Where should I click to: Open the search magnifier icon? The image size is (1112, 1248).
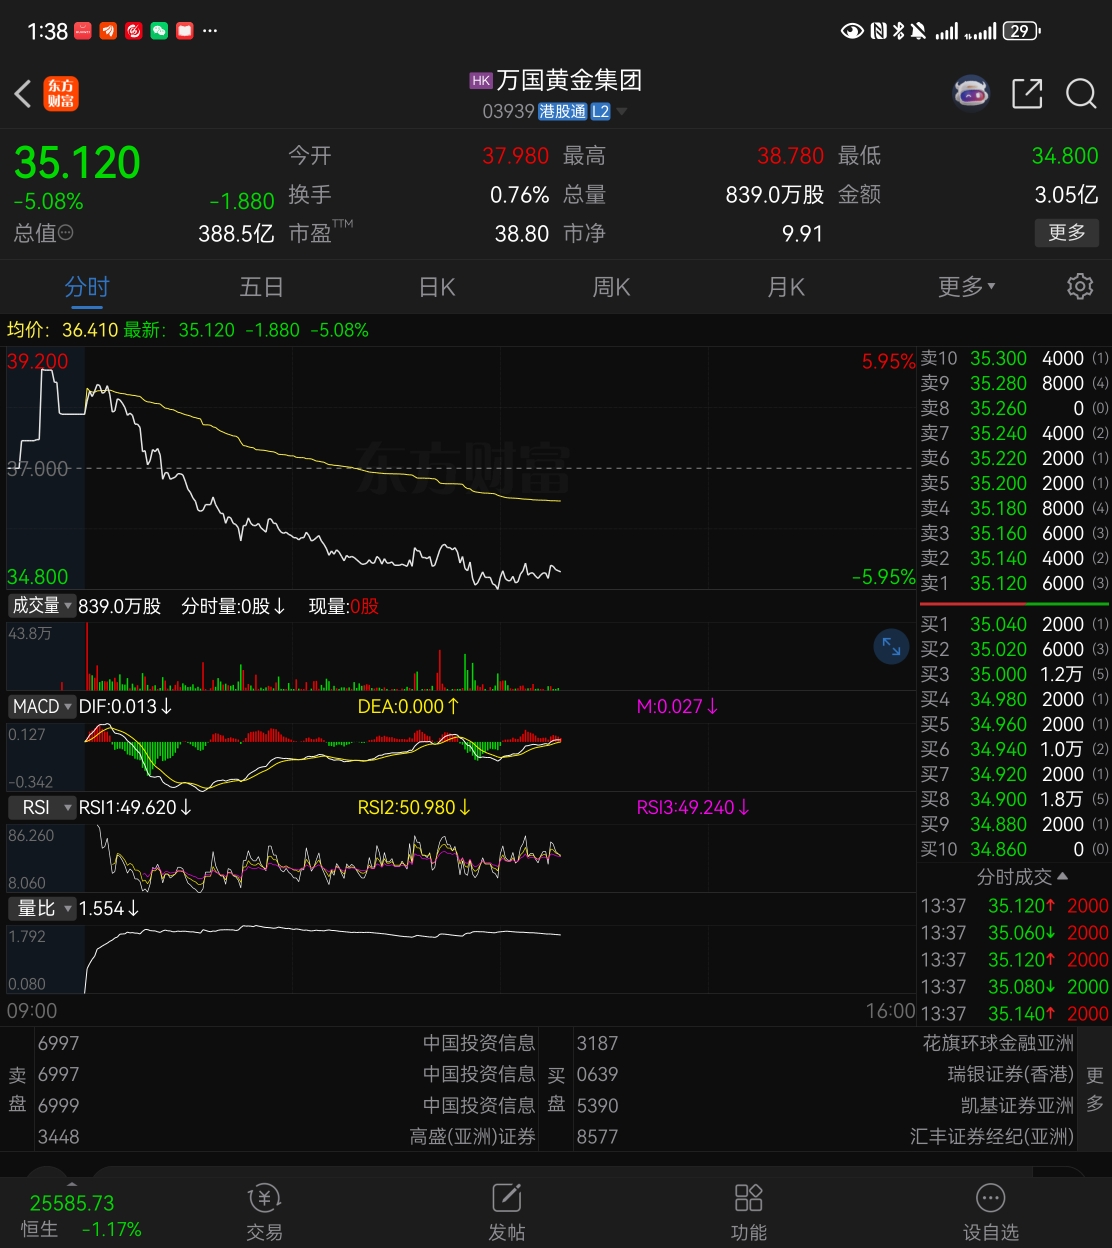click(1081, 93)
